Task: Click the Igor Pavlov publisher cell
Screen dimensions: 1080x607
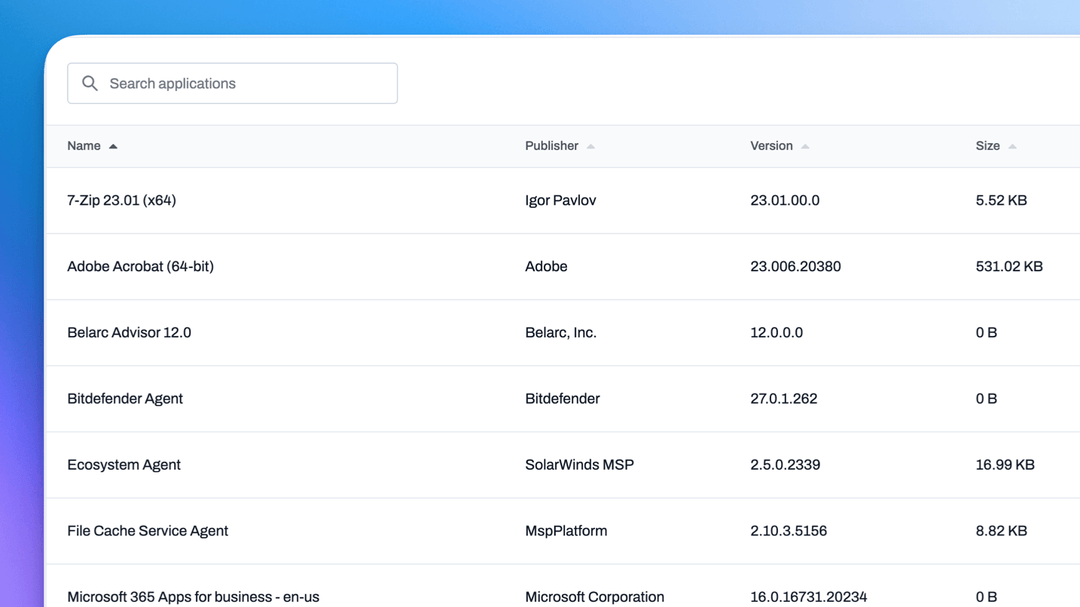Action: coord(560,200)
